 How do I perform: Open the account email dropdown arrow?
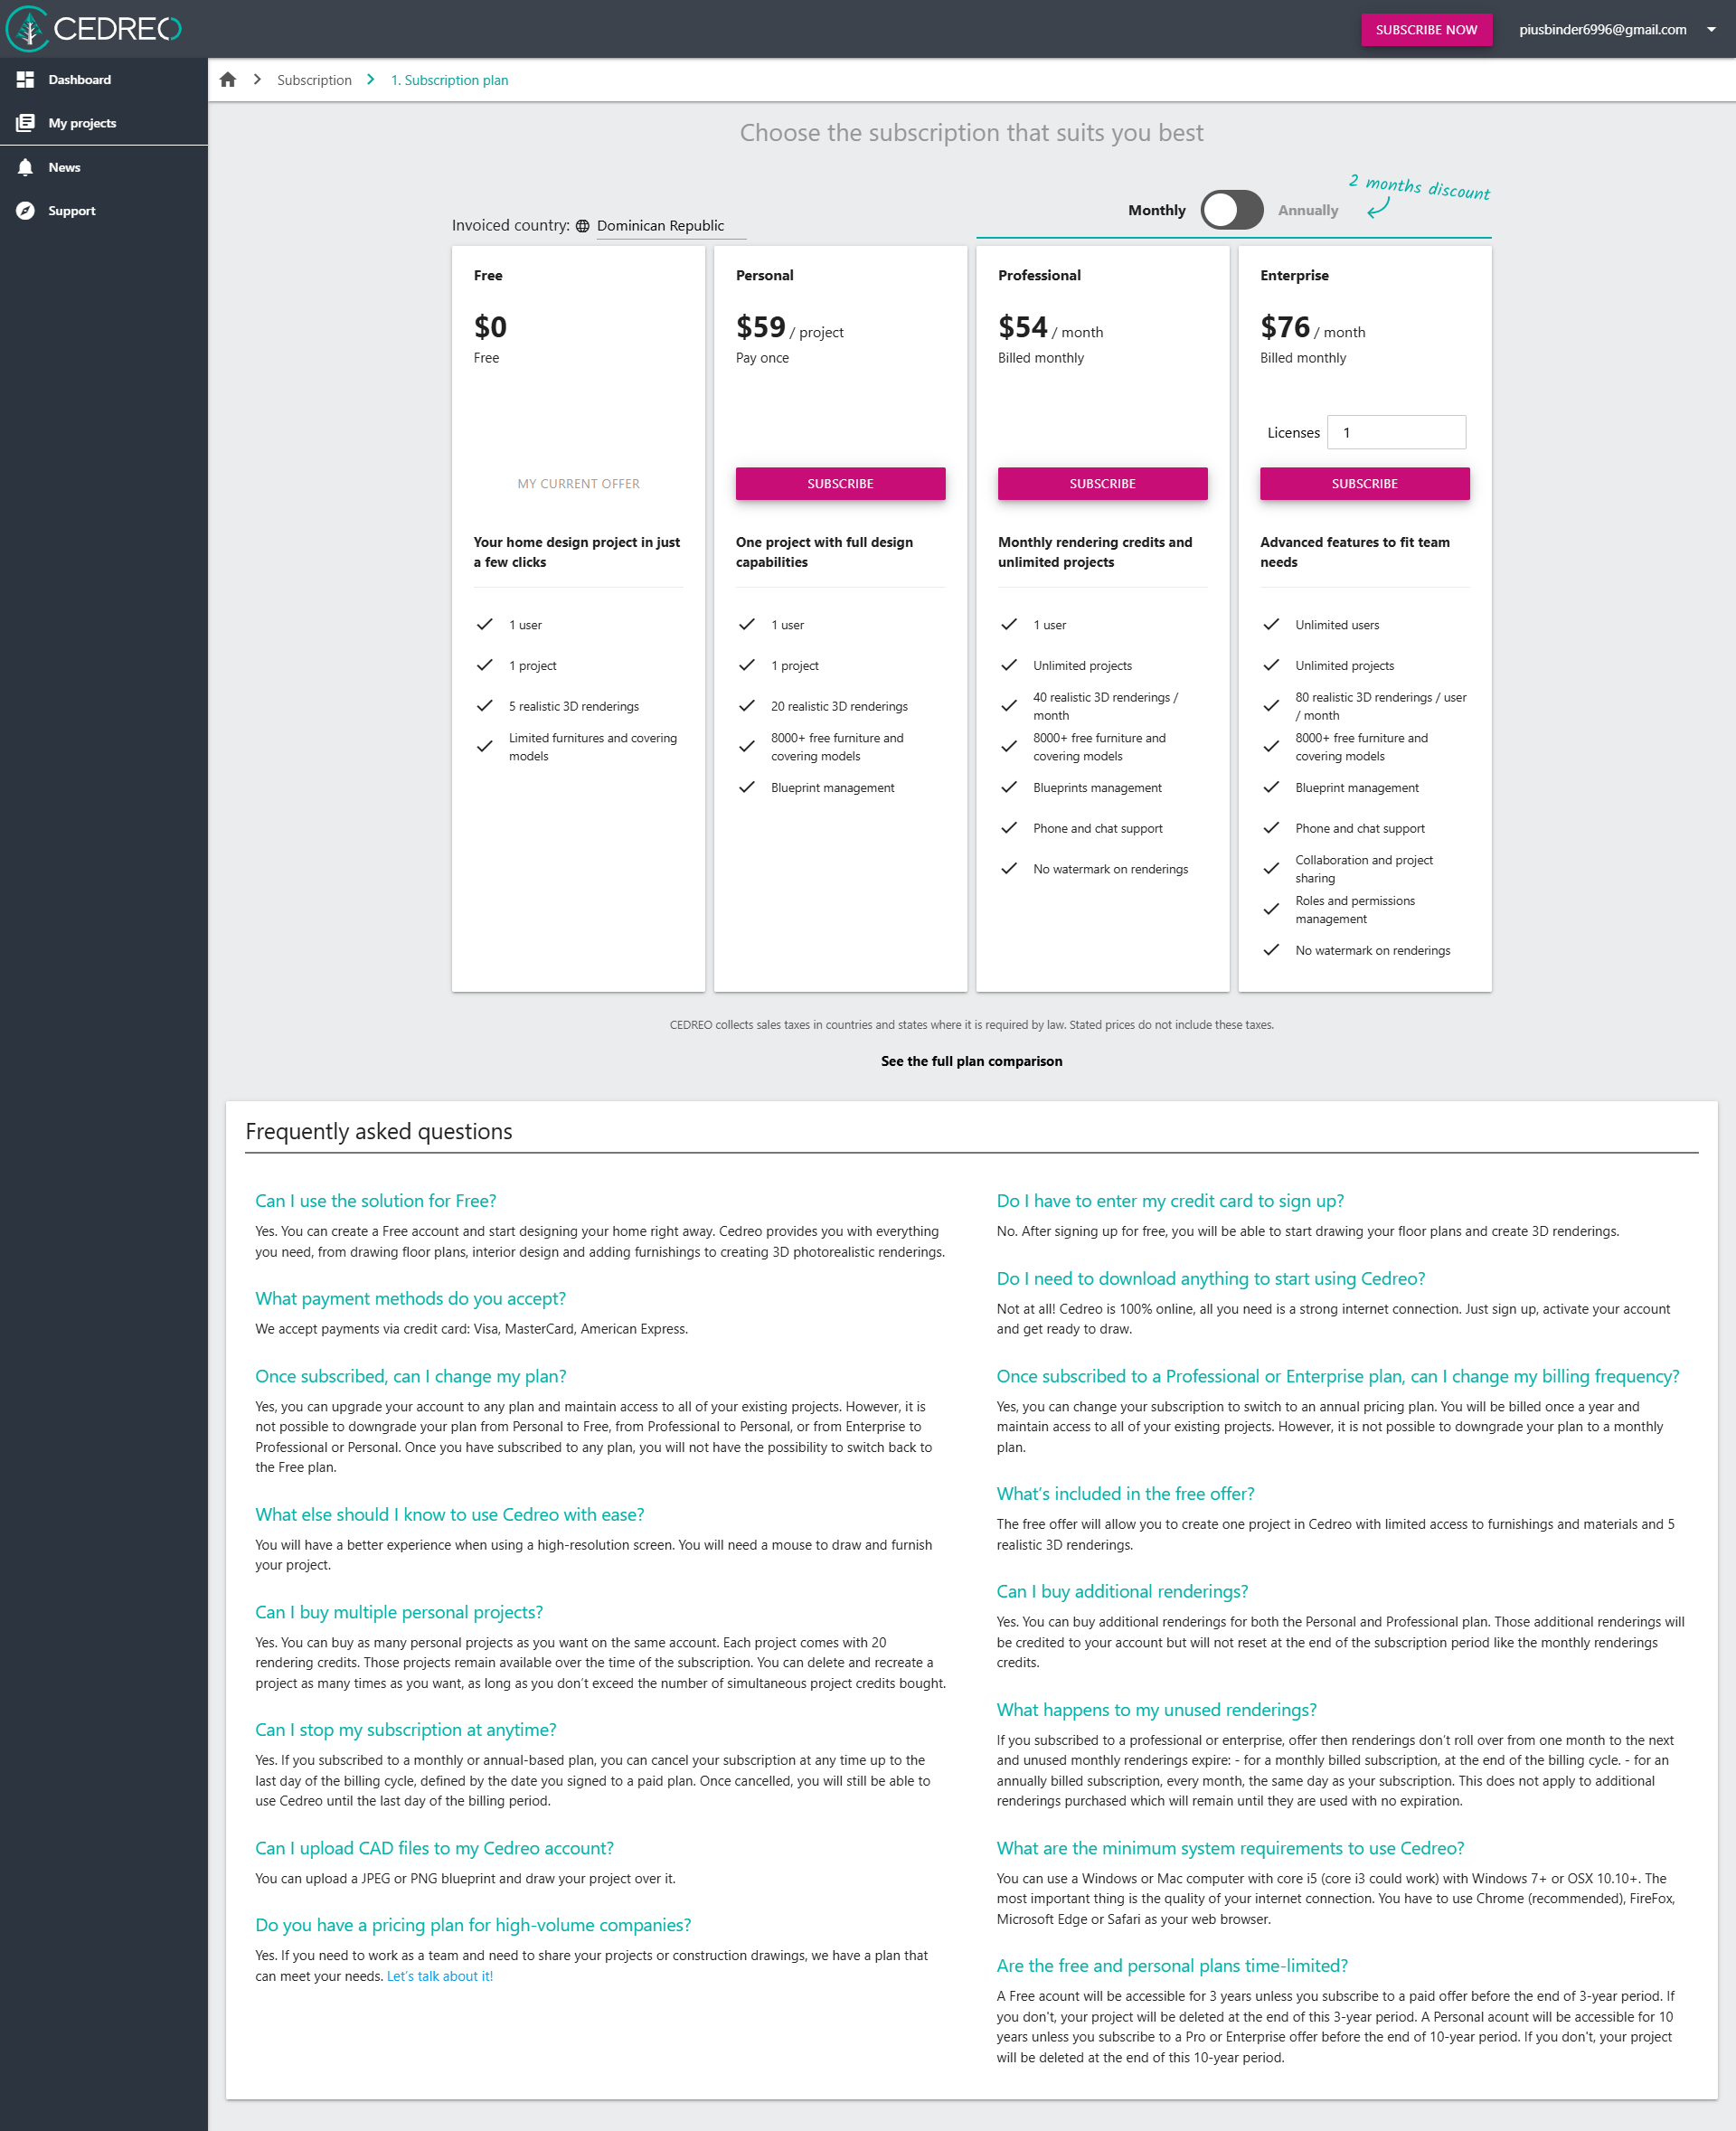(x=1711, y=30)
